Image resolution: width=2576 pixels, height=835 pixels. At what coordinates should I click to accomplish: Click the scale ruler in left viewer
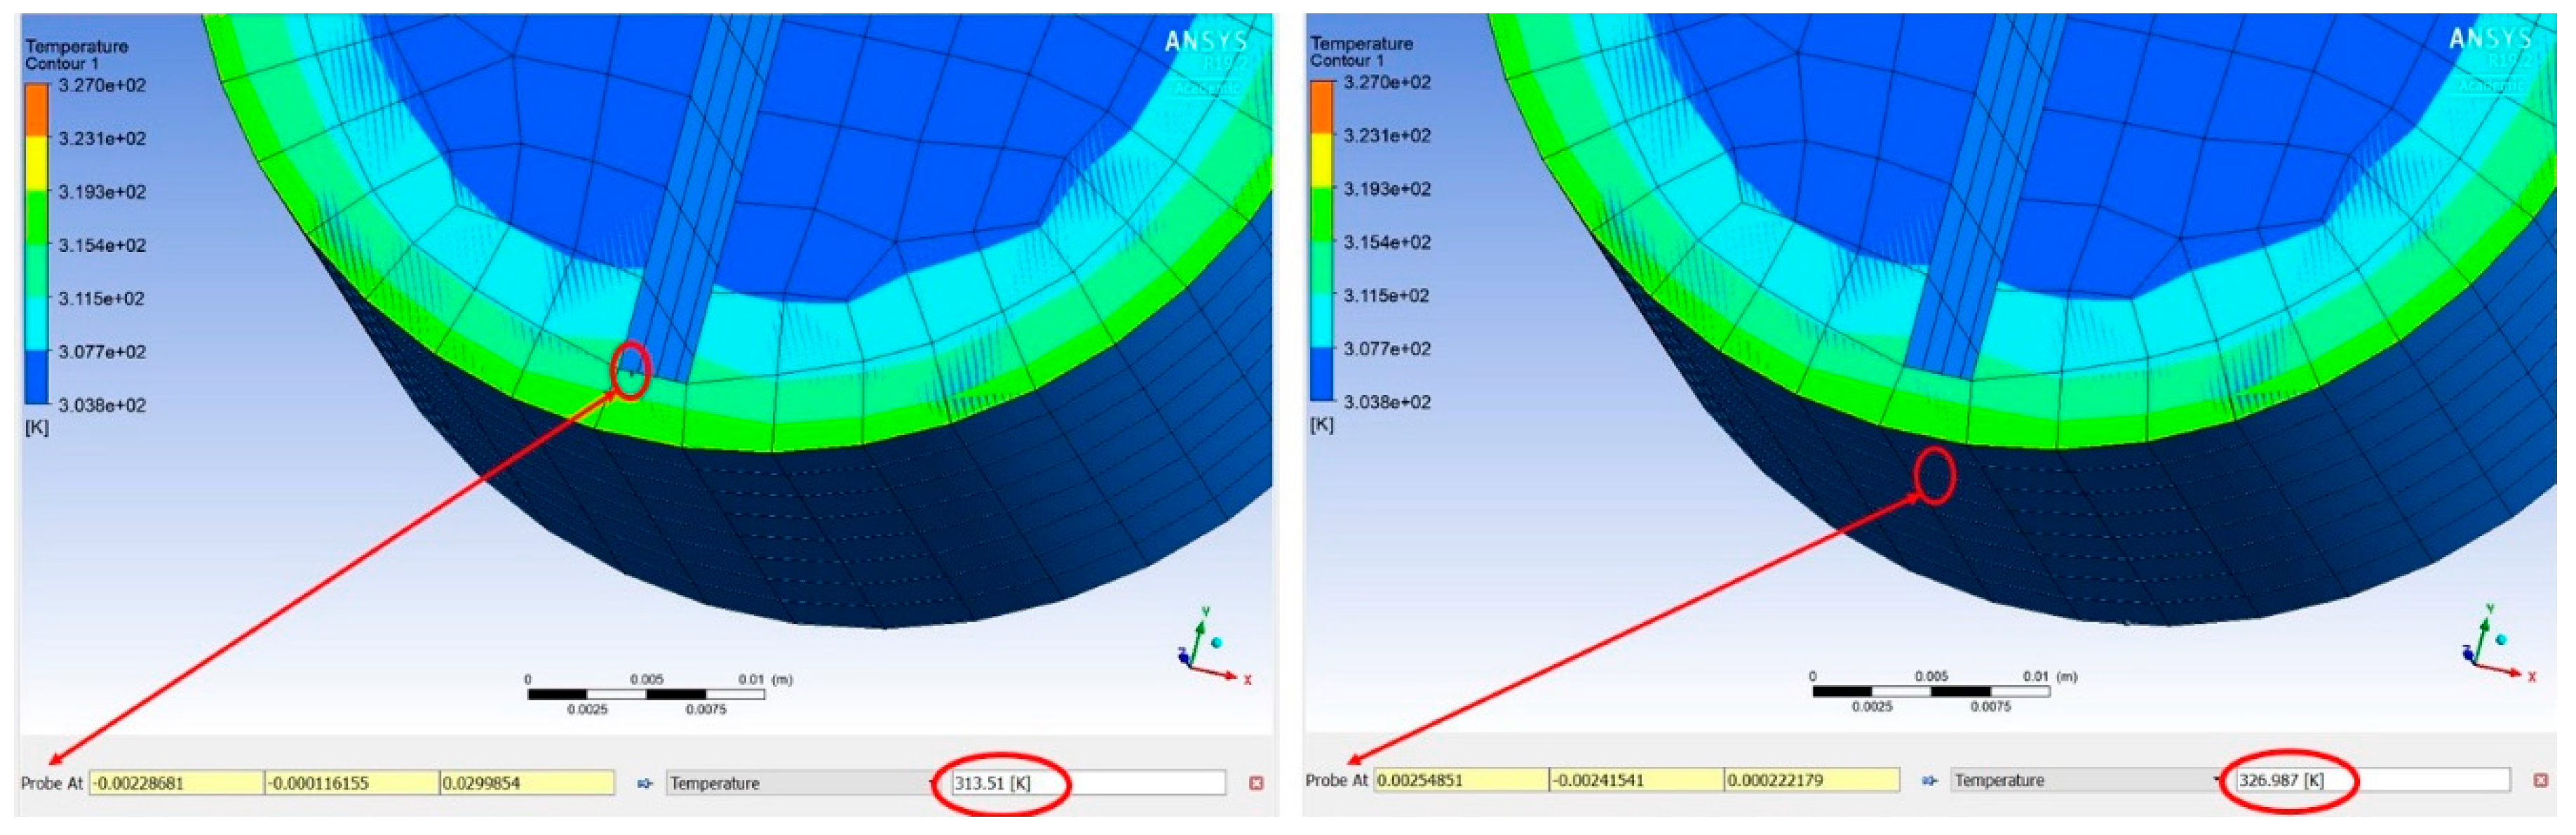tap(646, 693)
